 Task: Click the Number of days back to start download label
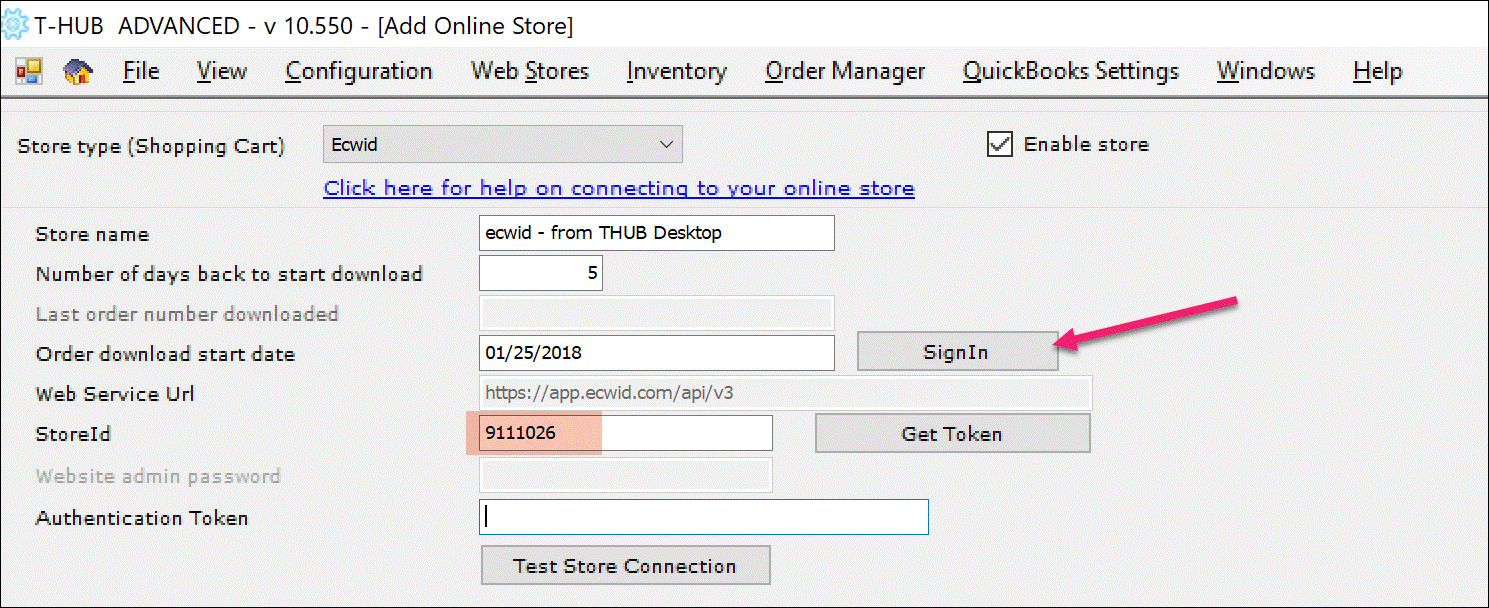(x=229, y=274)
